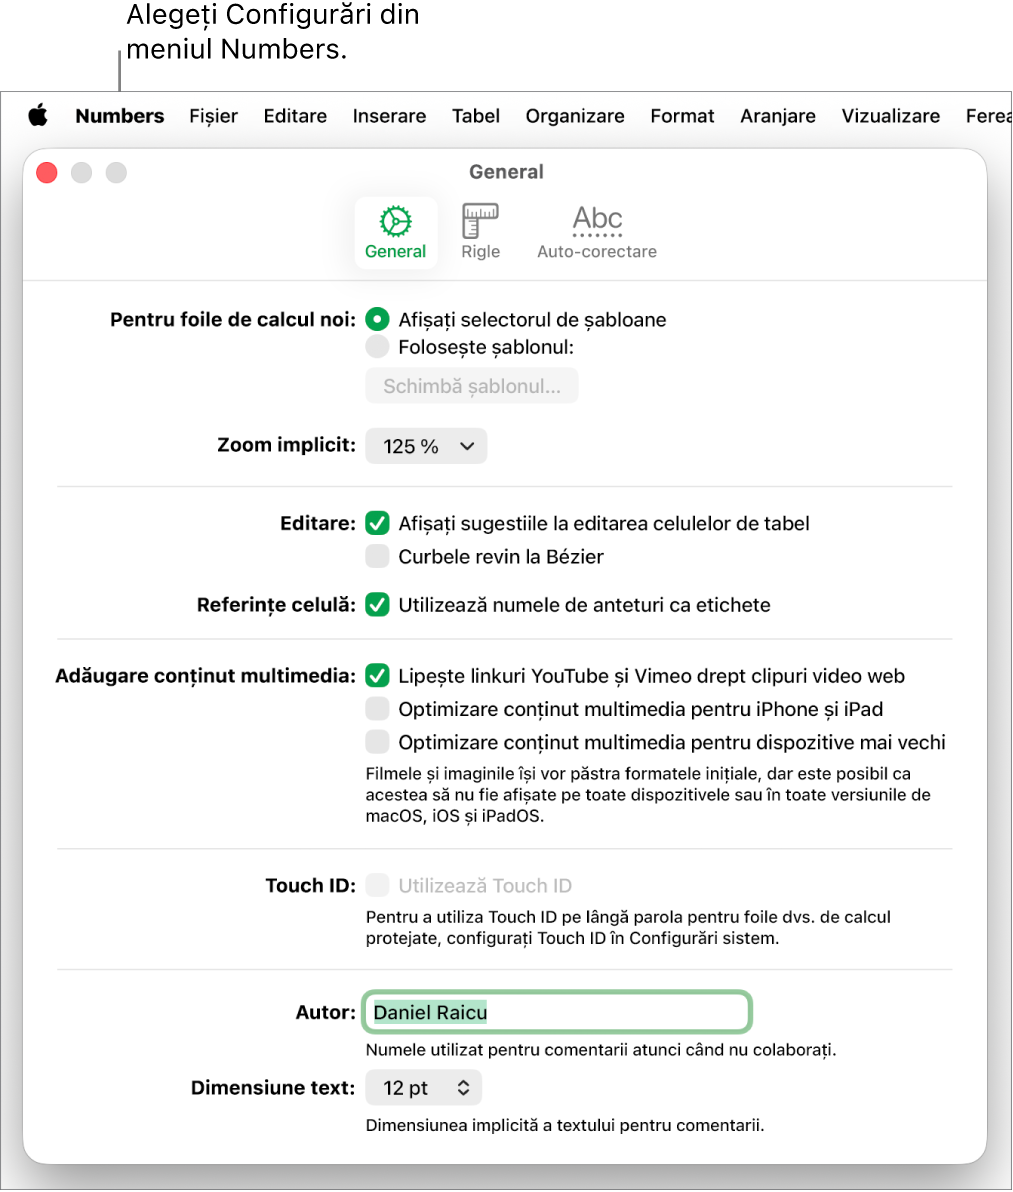The height and width of the screenshot is (1192, 1013).
Task: Click the Numele utilizat pentru comentarii note
Action: pyautogui.click(x=600, y=1050)
